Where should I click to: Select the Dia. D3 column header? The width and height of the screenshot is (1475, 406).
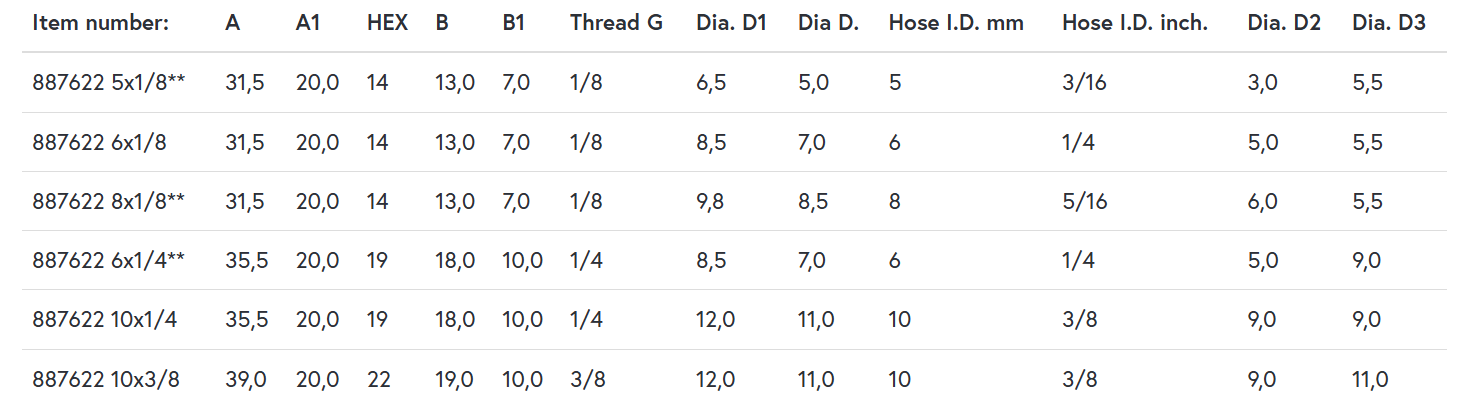tap(1388, 23)
